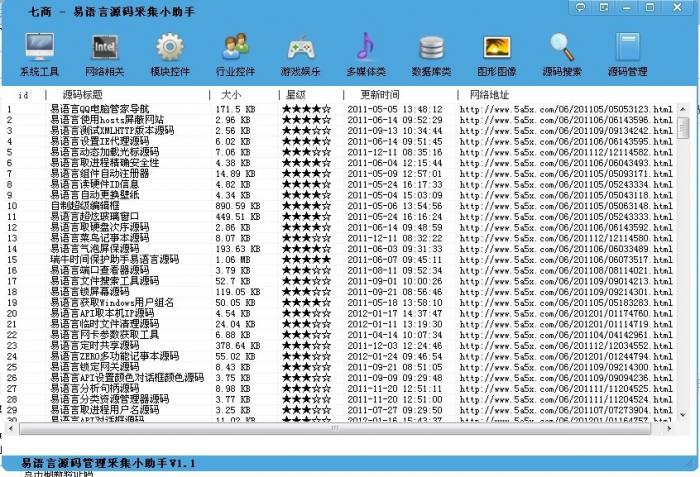Select row 易语言临时文件清理源码
This screenshot has width=700, height=477.
[340, 324]
